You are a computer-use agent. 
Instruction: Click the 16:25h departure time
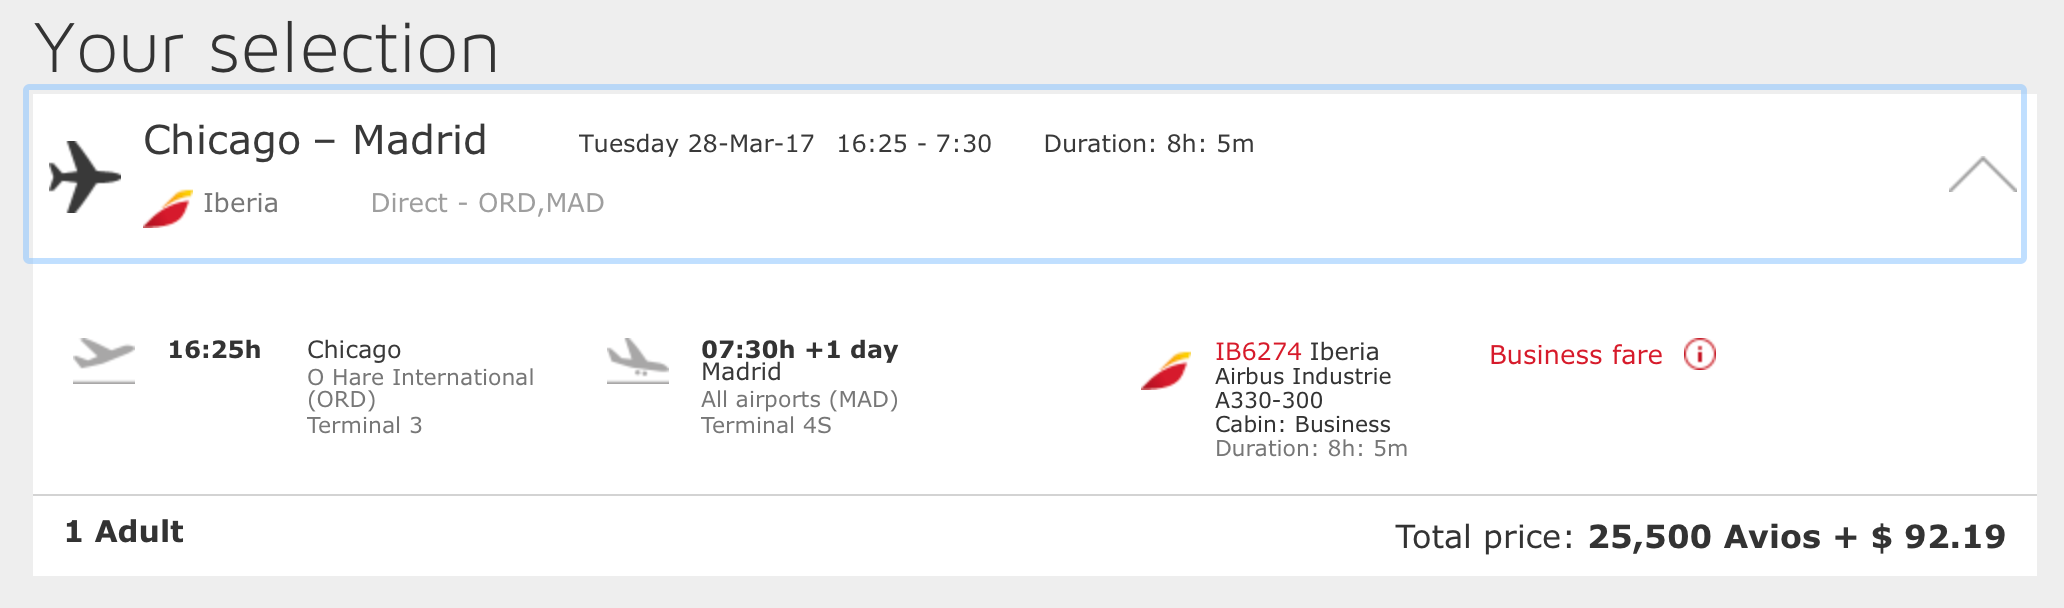coord(214,350)
